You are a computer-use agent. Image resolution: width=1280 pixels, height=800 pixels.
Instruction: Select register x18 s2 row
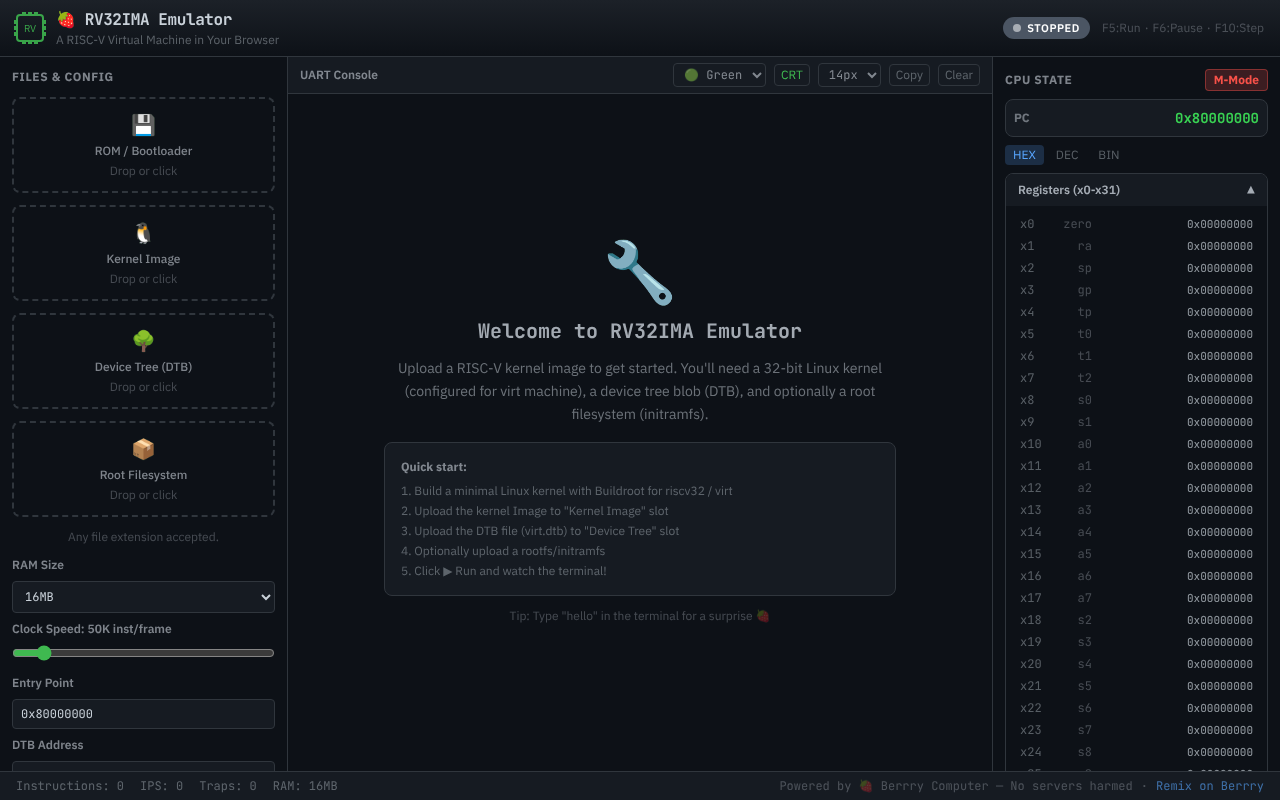(1136, 620)
